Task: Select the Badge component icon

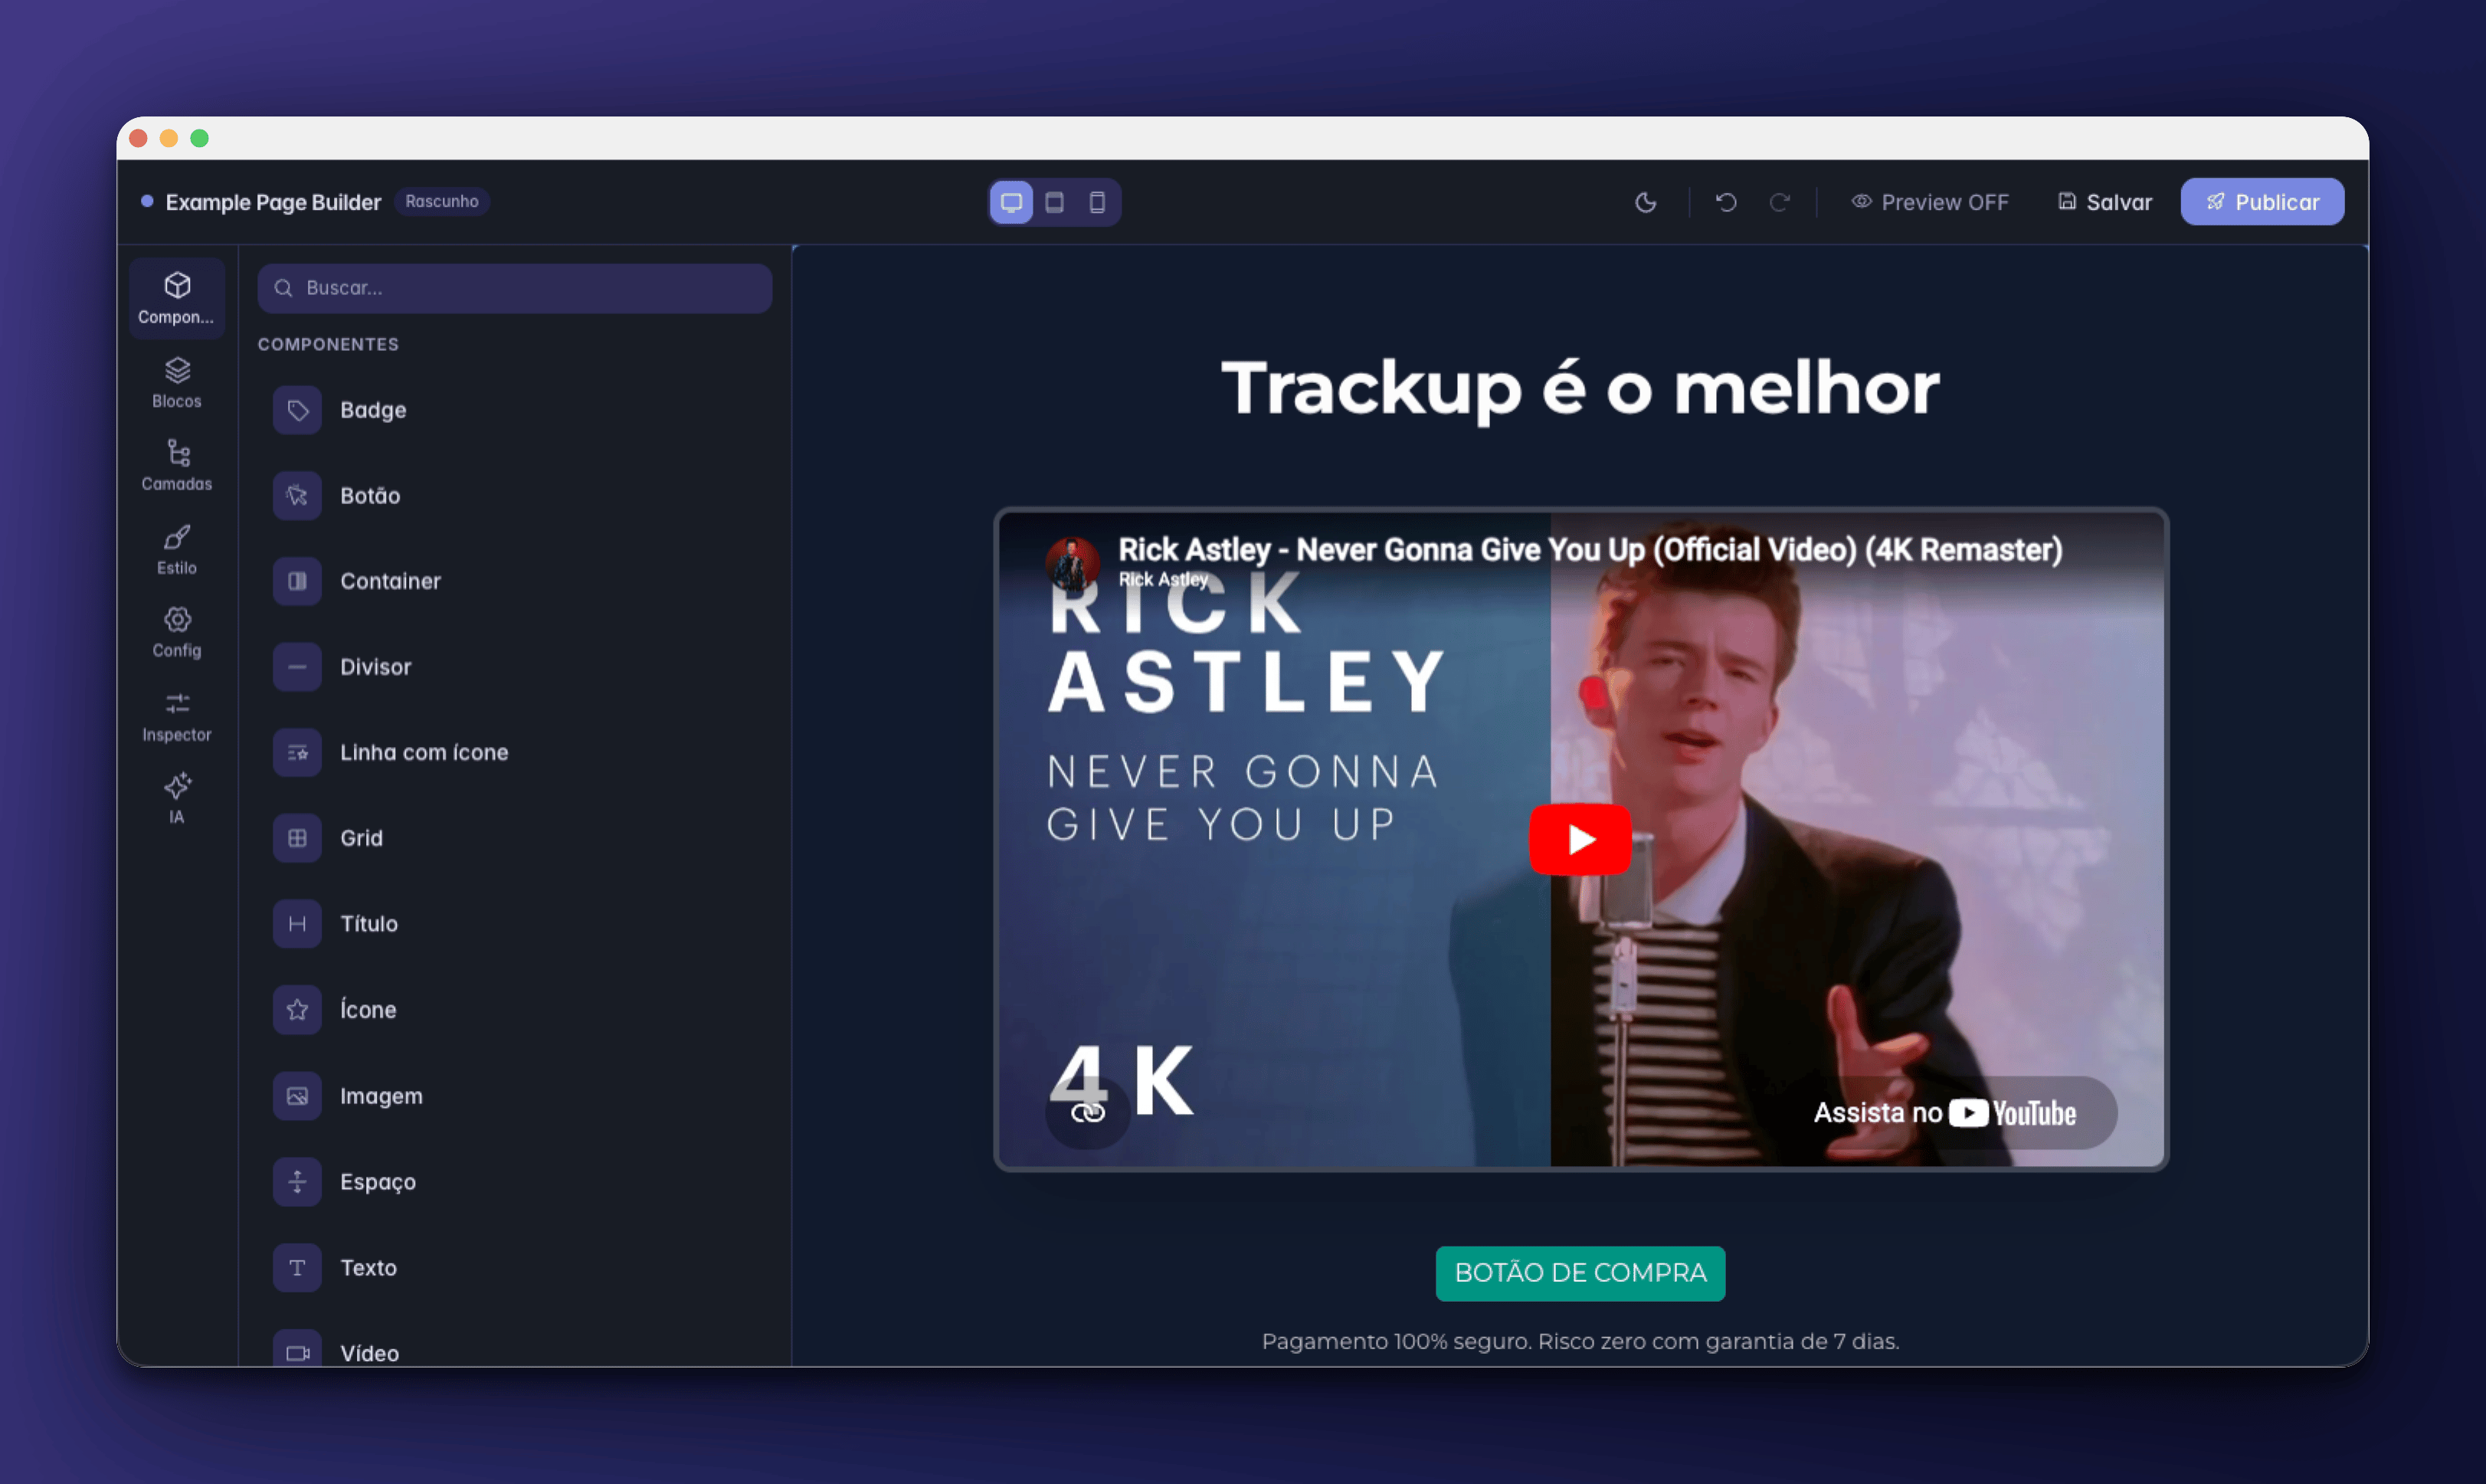Action: coord(297,410)
